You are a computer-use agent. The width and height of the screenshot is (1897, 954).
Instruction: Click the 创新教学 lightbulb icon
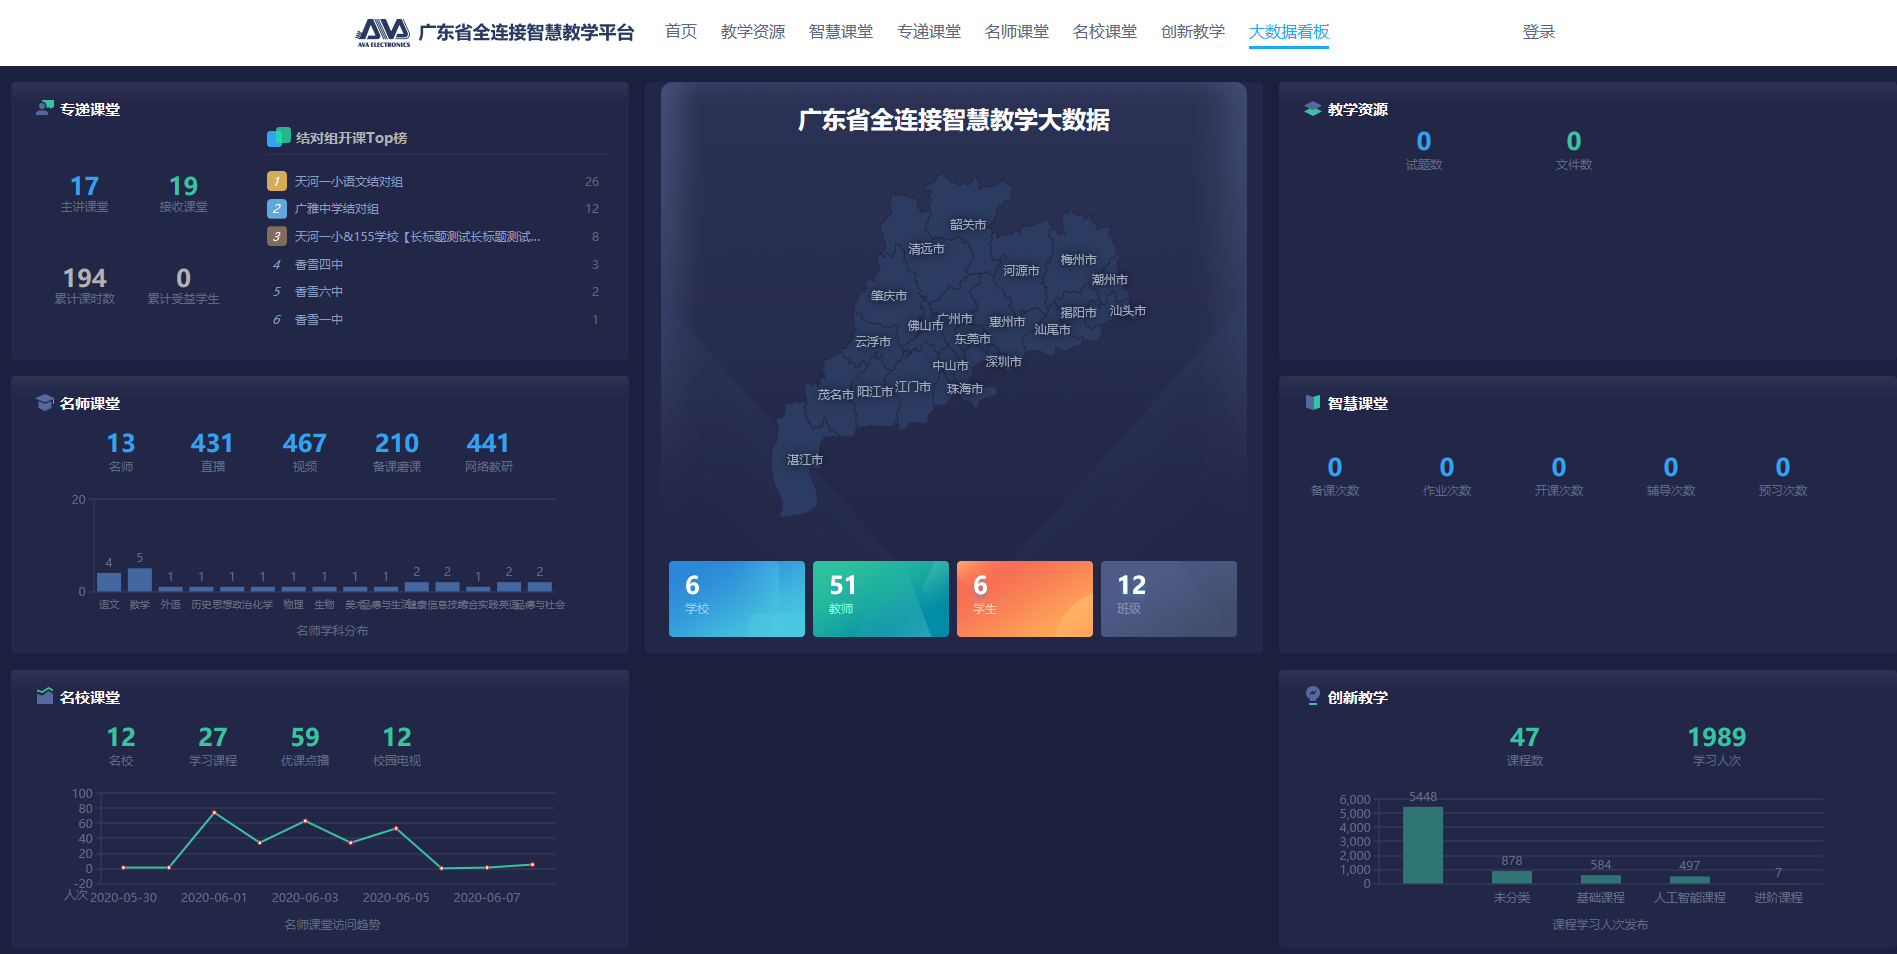pyautogui.click(x=1312, y=695)
